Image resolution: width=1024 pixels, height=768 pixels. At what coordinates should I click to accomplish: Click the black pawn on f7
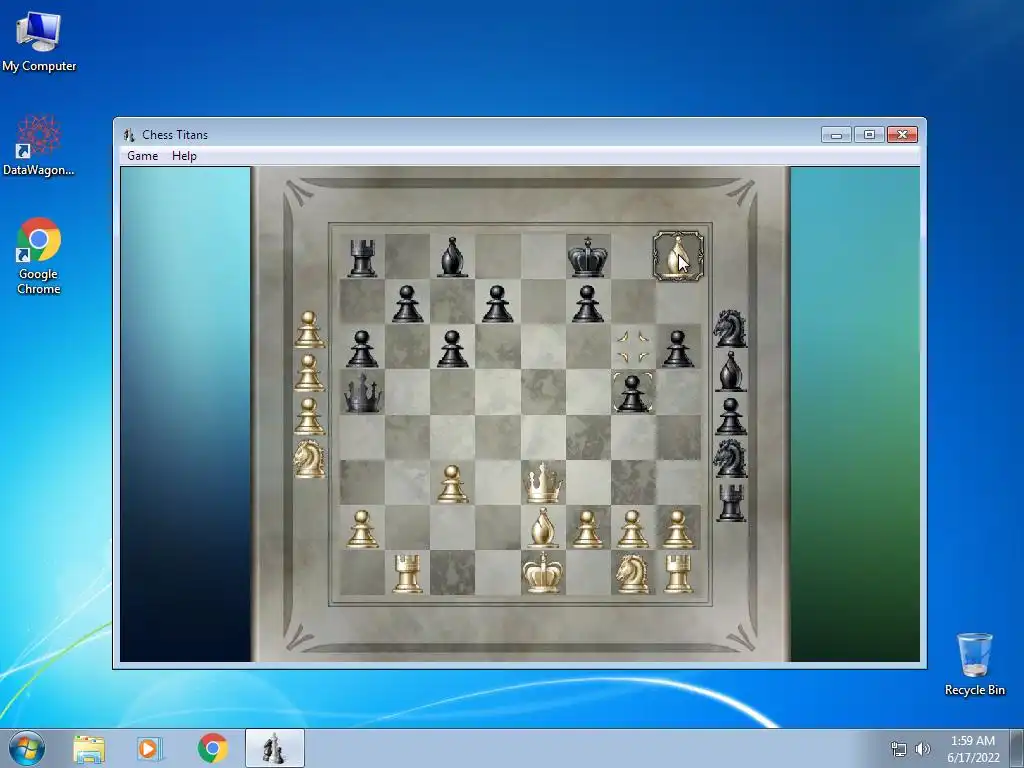(588, 304)
